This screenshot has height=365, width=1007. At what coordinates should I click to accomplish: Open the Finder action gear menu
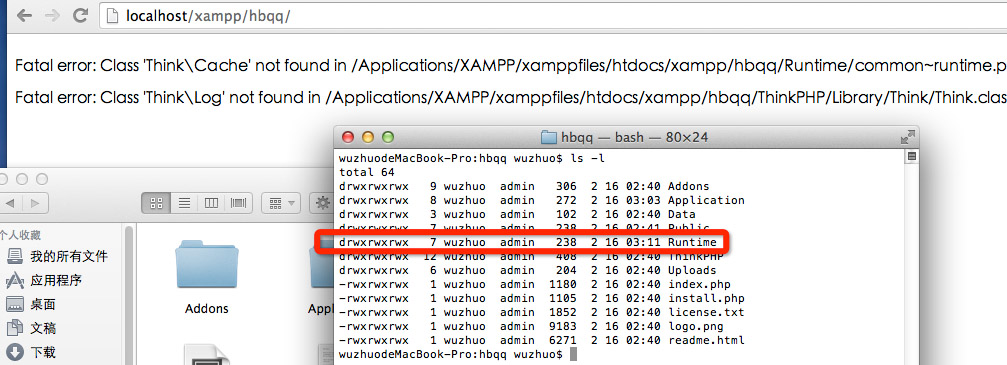coord(321,203)
